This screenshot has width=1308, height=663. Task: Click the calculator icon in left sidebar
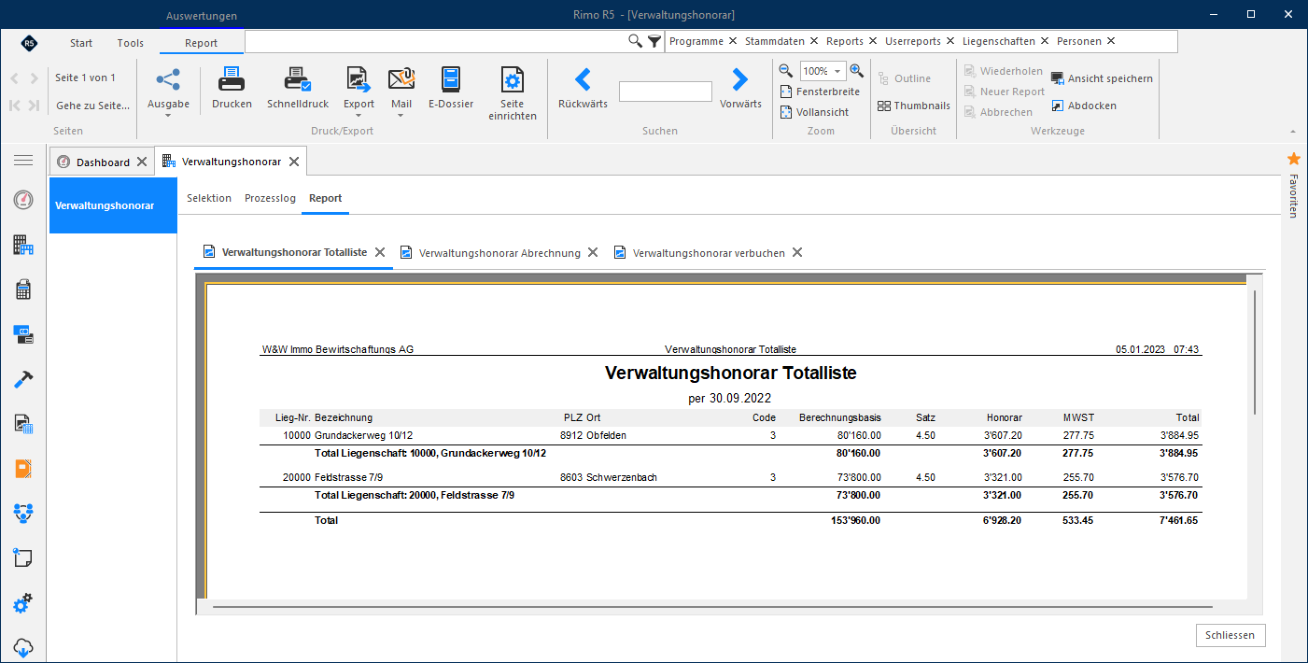pyautogui.click(x=23, y=290)
